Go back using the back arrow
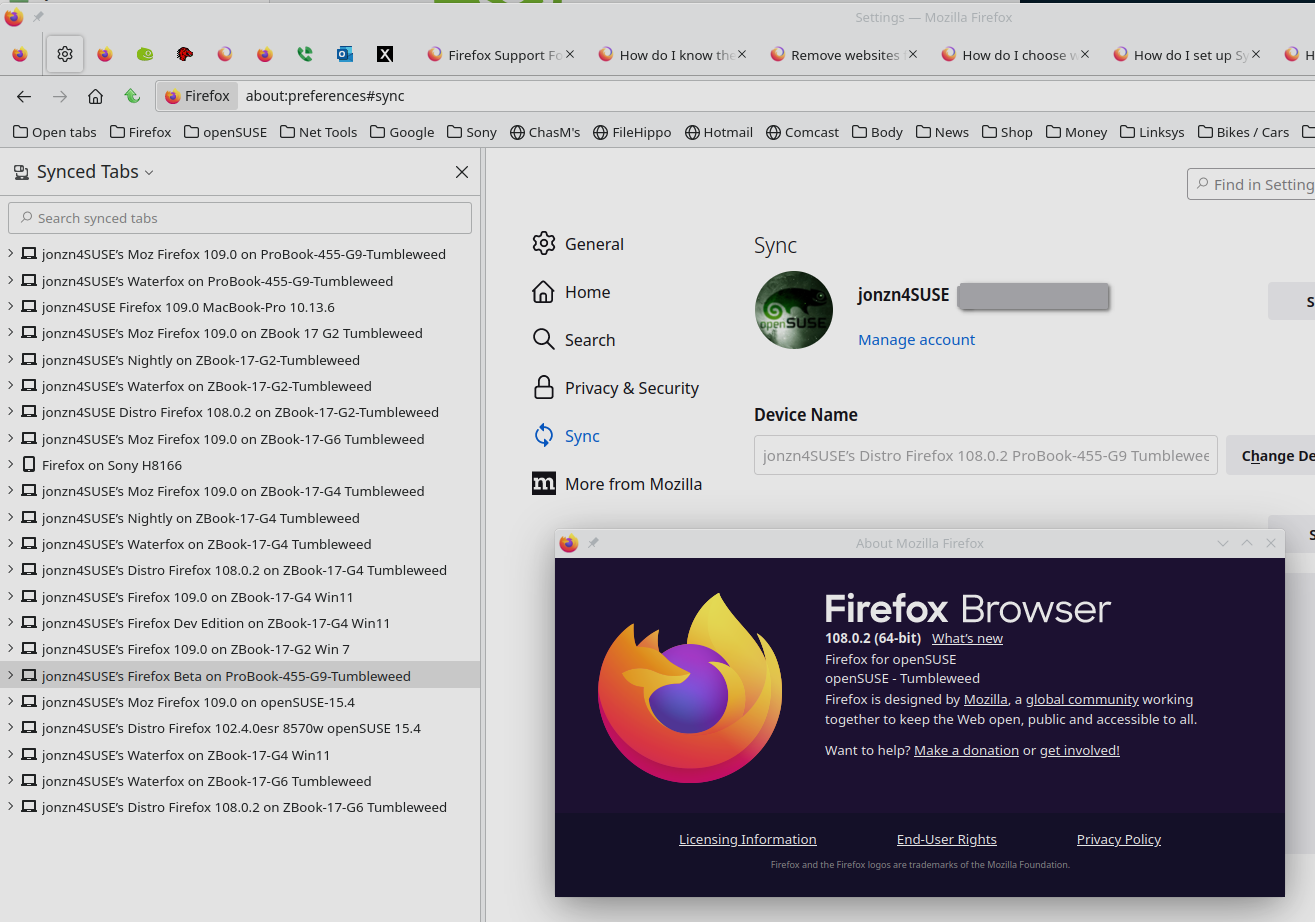1315x922 pixels. 24,96
